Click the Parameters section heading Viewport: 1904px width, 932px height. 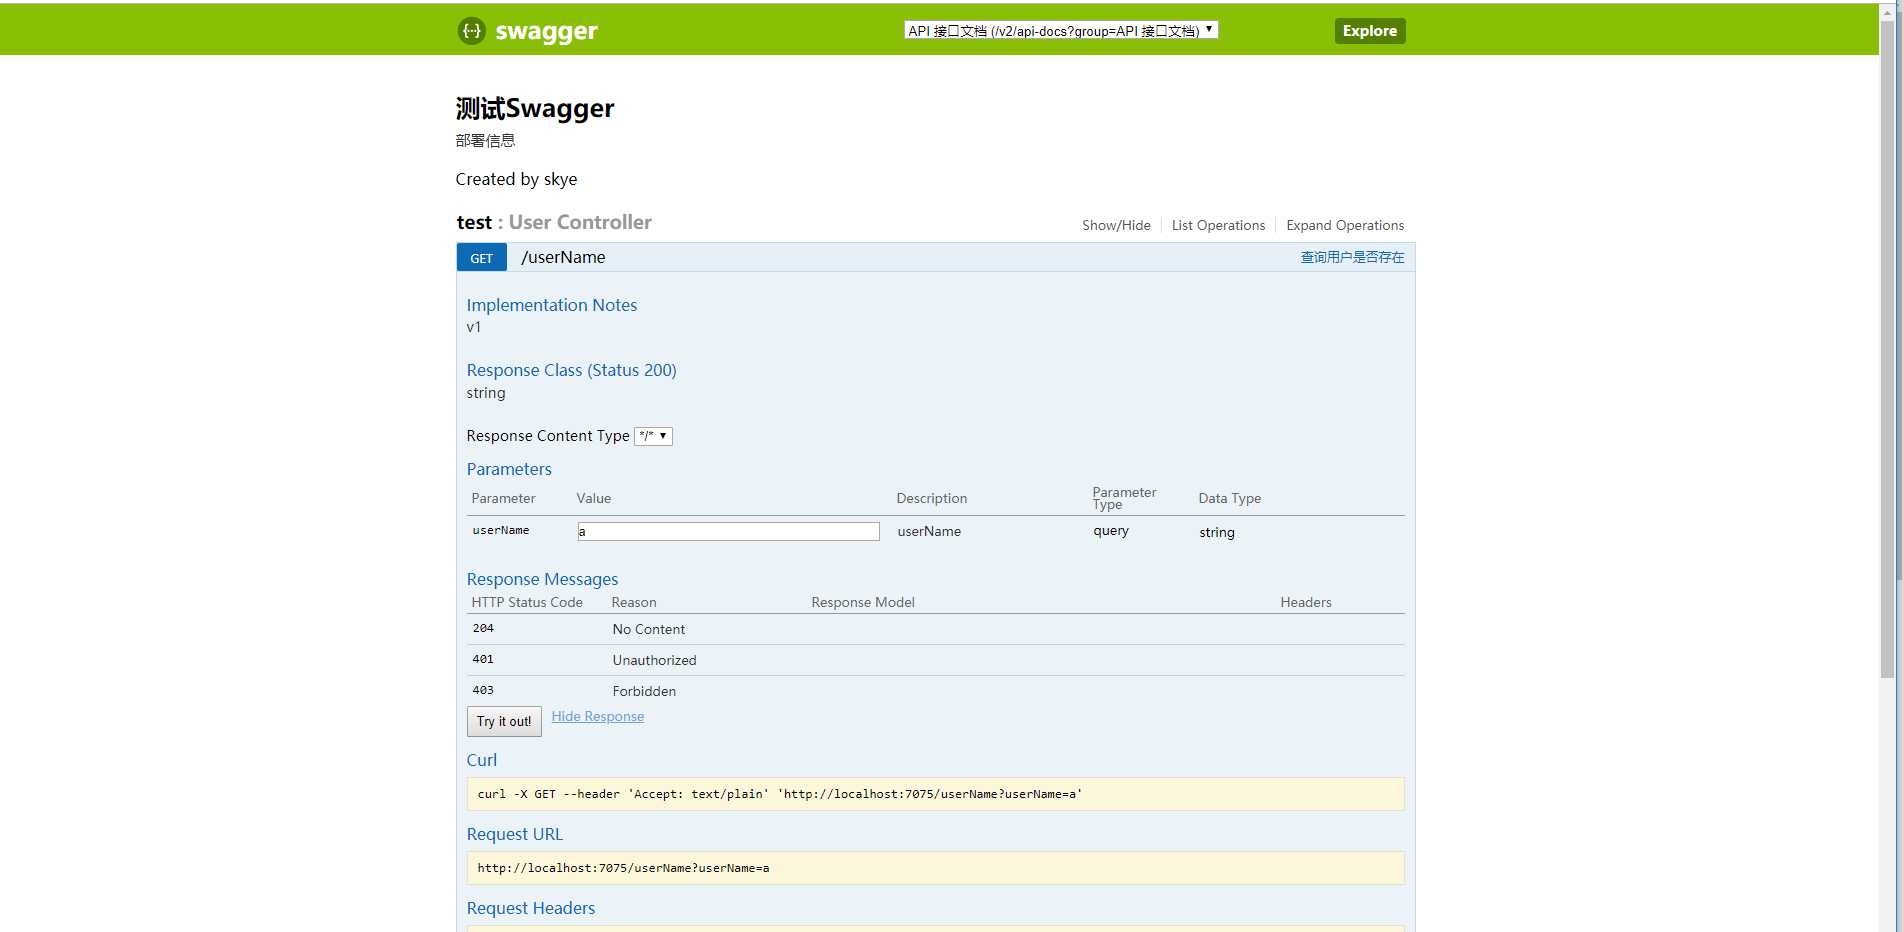click(509, 469)
